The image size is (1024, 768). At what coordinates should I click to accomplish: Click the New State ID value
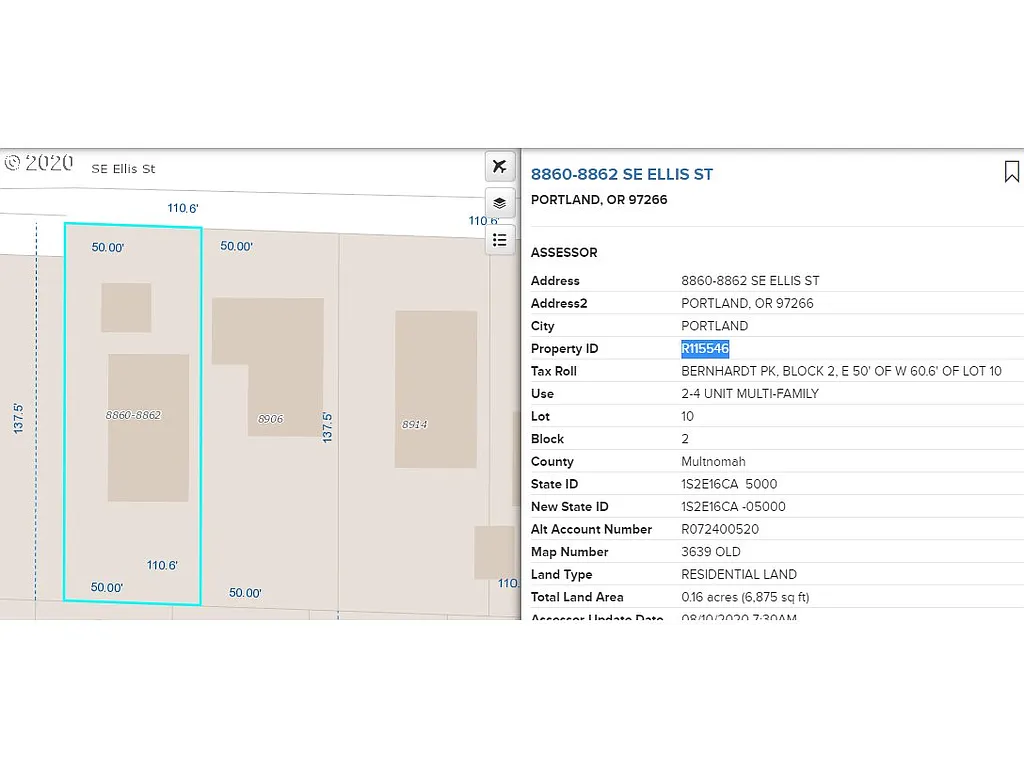click(x=733, y=507)
